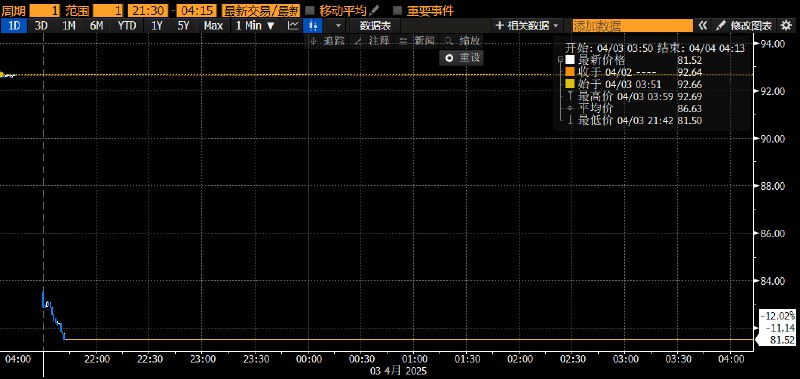Click the 21:30 start time field
800x379 pixels.
pos(148,10)
